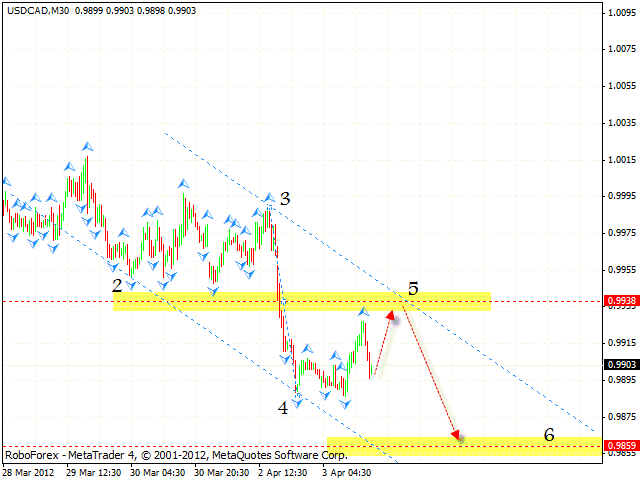Select the wave label 3 at peak
The height and width of the screenshot is (480, 640).
point(285,199)
